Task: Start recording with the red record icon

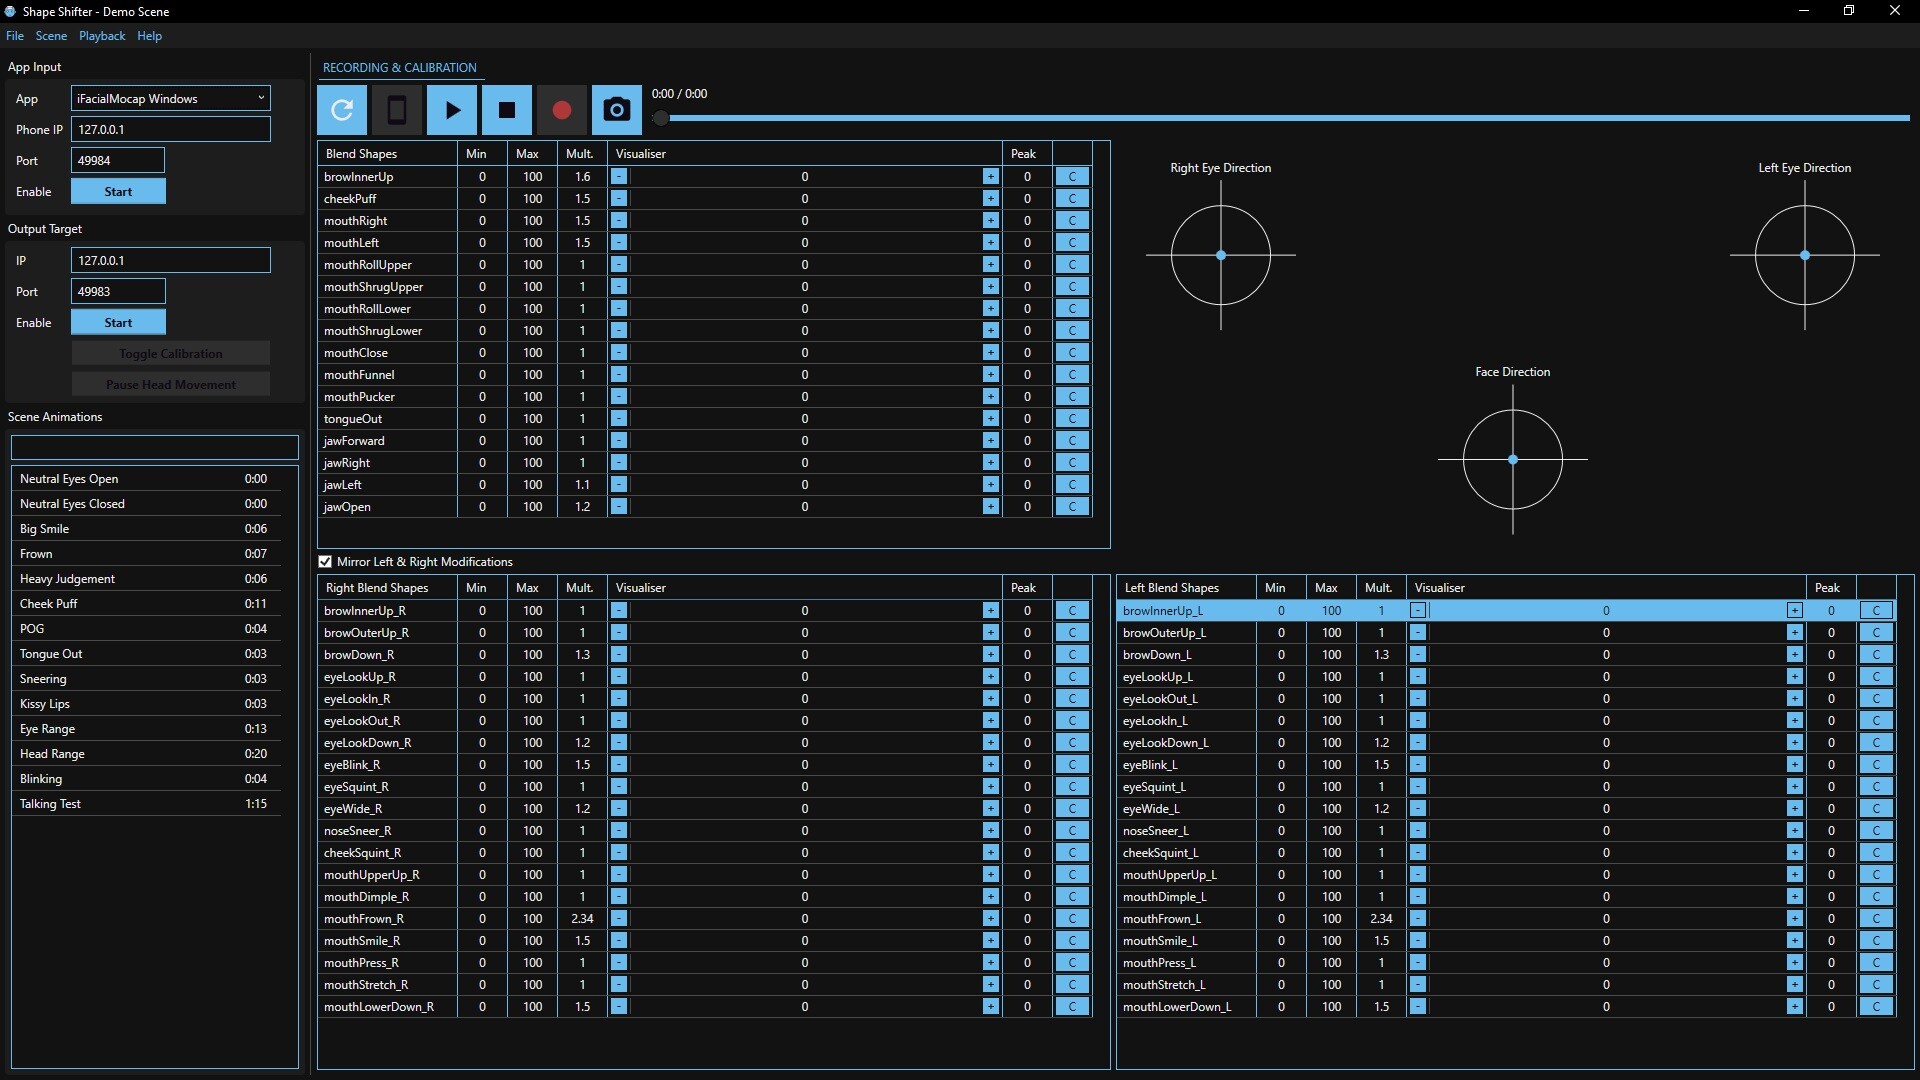Action: [561, 110]
